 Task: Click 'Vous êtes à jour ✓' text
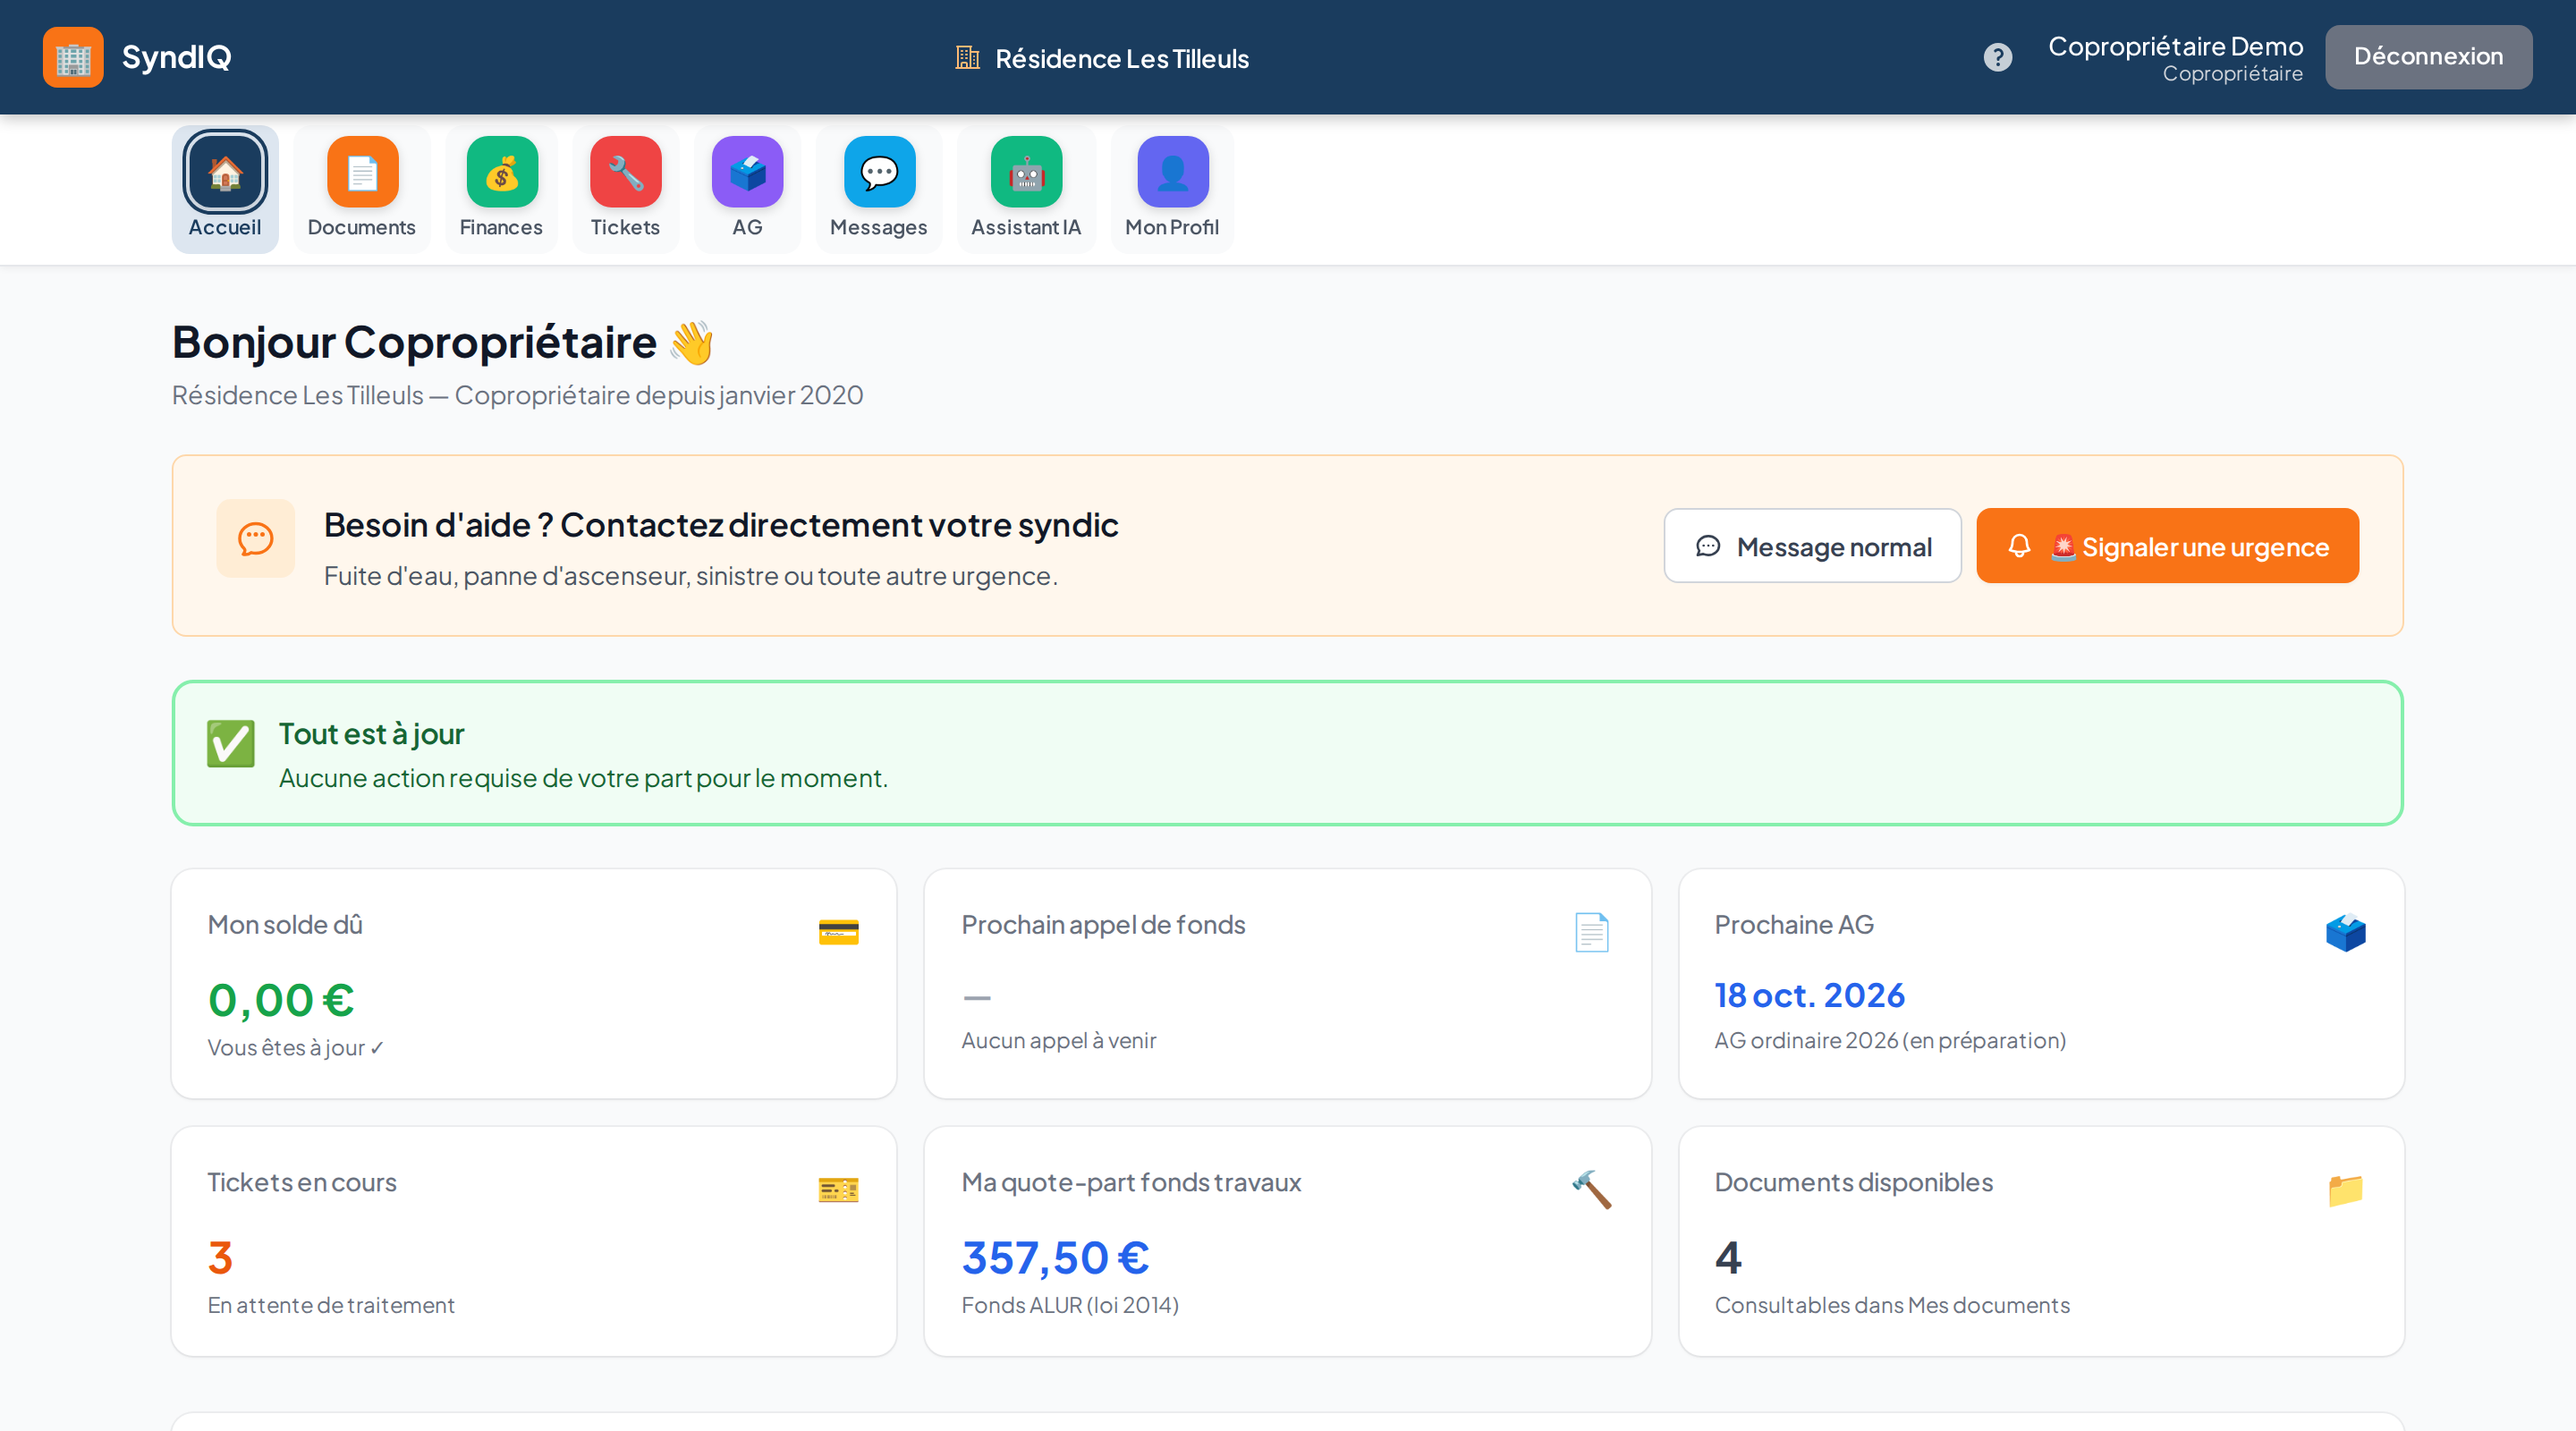click(x=296, y=1048)
